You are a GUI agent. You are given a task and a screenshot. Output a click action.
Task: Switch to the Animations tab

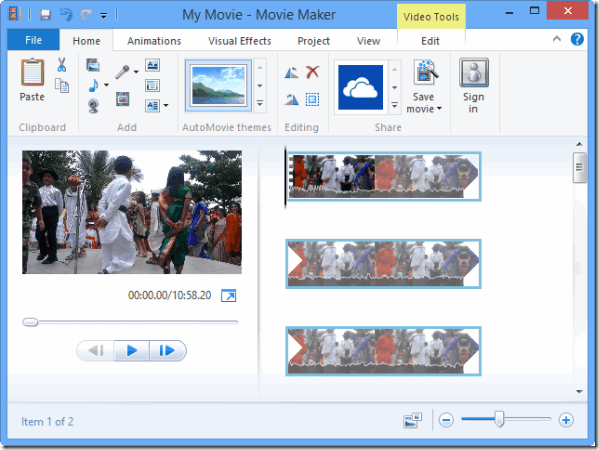154,41
